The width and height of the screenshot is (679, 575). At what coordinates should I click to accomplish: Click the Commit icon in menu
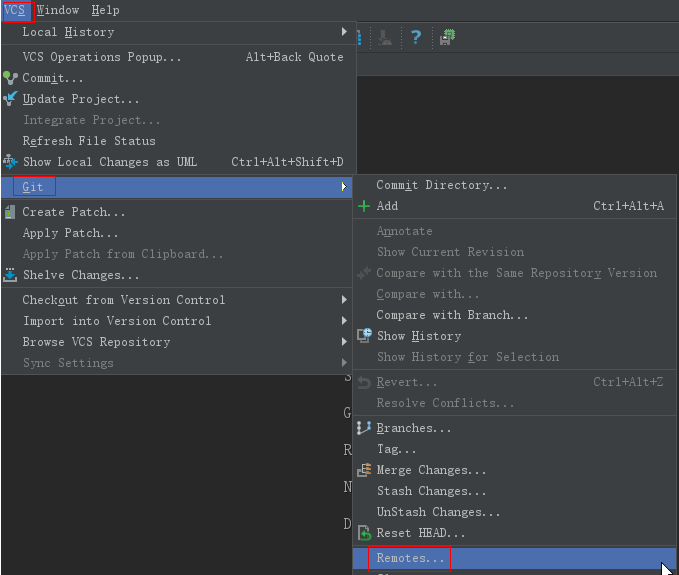click(10, 78)
